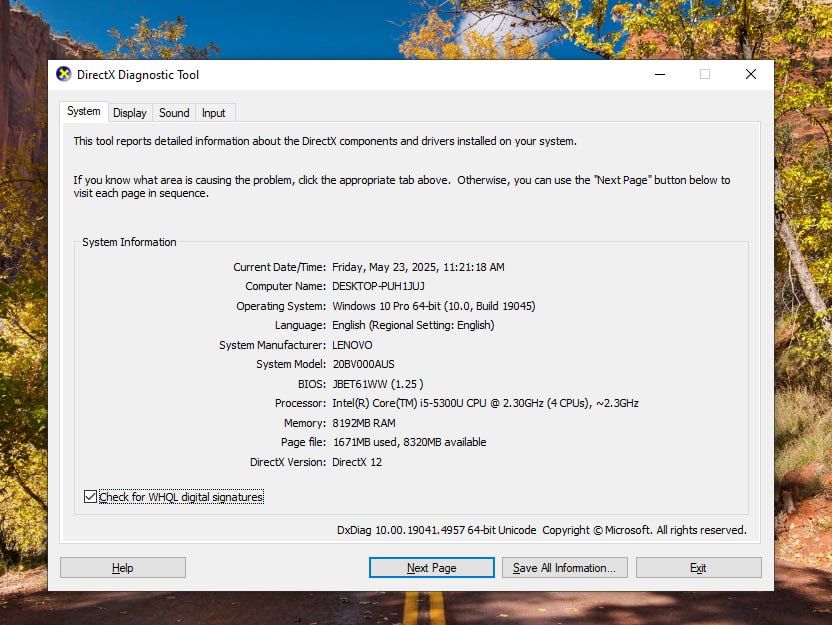Close the DirectX Diagnostic Tool window
832x625 pixels.
click(x=751, y=74)
